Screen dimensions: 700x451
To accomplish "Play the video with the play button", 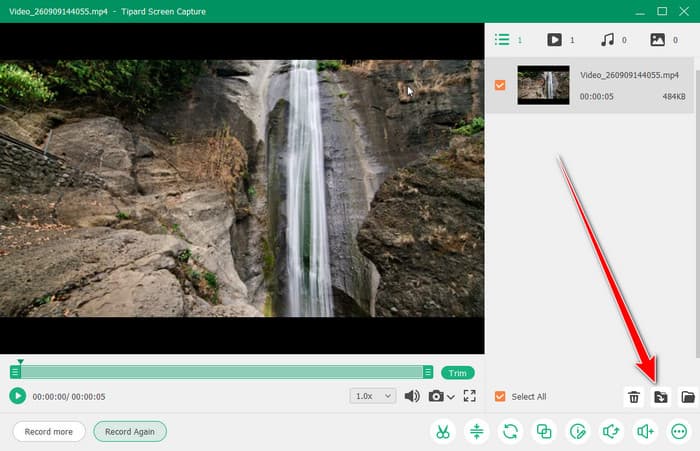I will [x=17, y=396].
